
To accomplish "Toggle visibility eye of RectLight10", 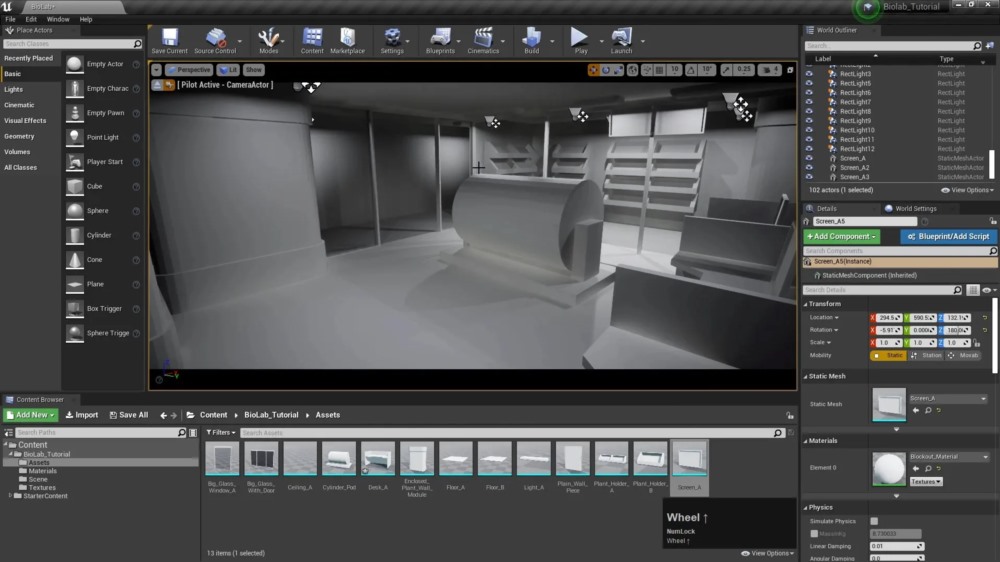I will [x=809, y=130].
